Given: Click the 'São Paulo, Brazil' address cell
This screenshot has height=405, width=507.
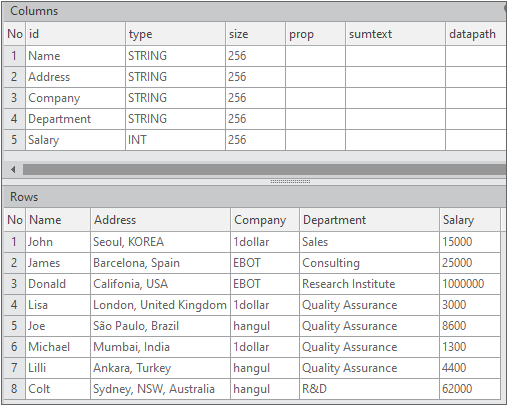Looking at the screenshot, I should (x=160, y=326).
